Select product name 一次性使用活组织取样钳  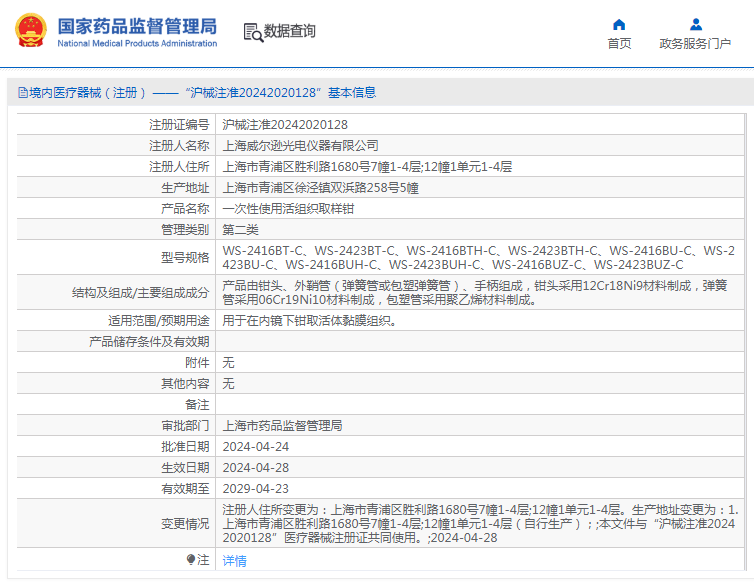[288, 208]
